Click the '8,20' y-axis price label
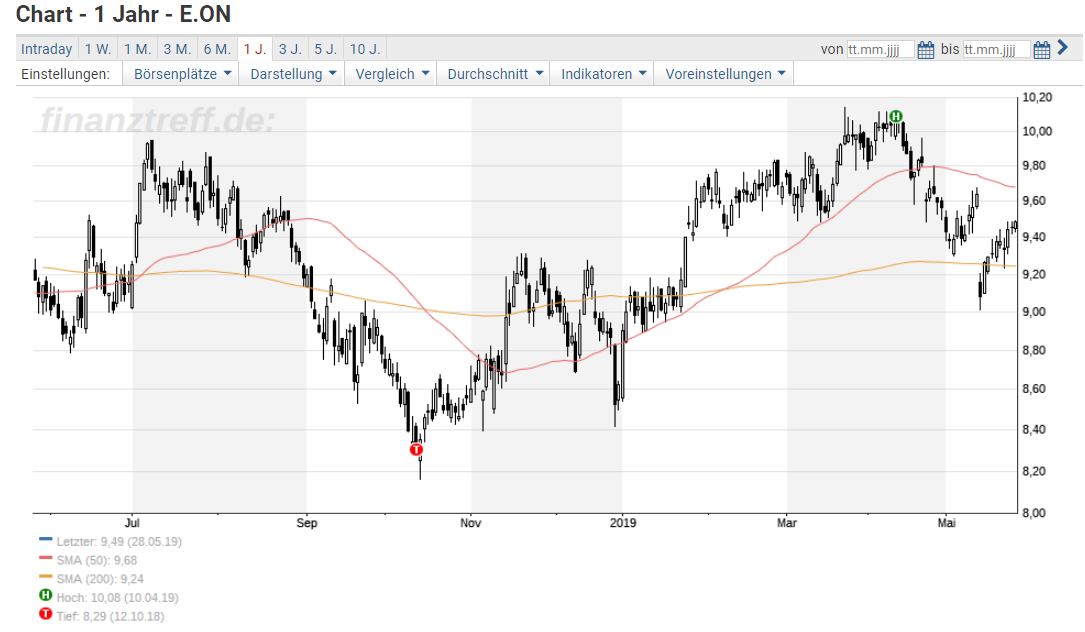 pos(1034,471)
